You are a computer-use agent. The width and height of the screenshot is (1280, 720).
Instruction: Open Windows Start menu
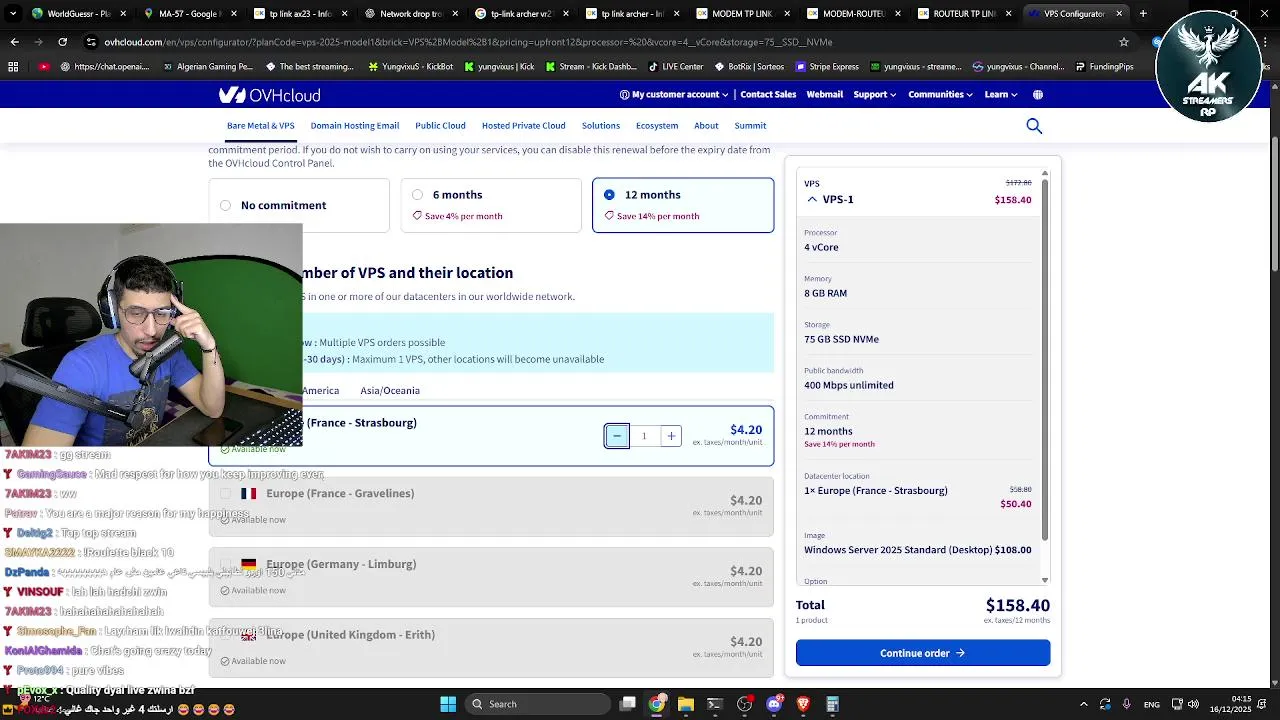[448, 704]
